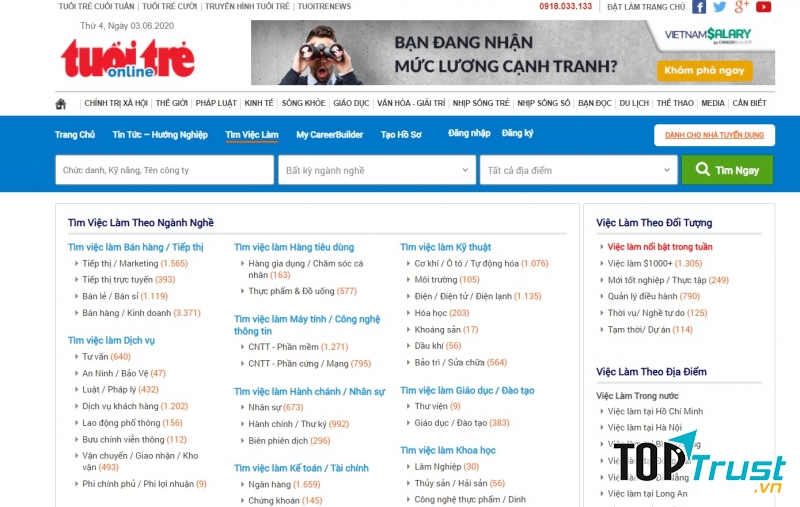Click the Dành cho nhà tuyển dụng button
Image resolution: width=800 pixels, height=507 pixels.
(x=714, y=135)
